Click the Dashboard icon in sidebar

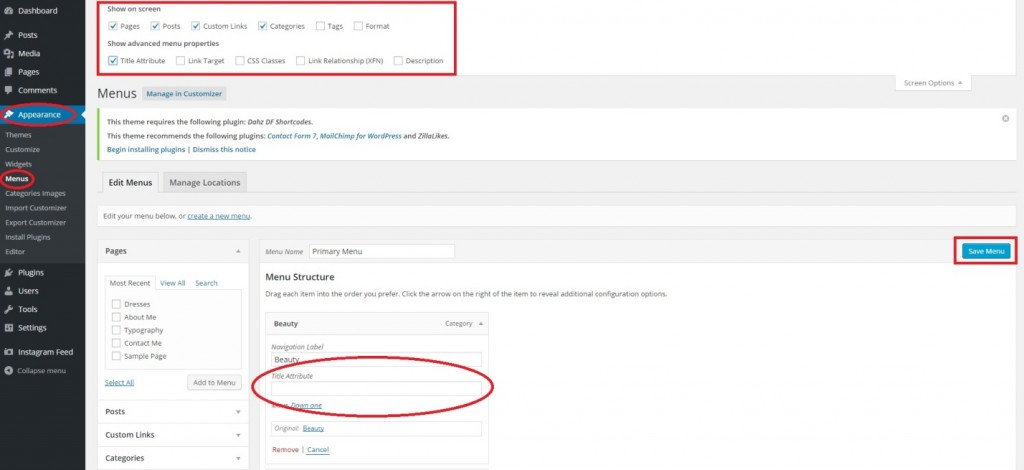pos(9,10)
